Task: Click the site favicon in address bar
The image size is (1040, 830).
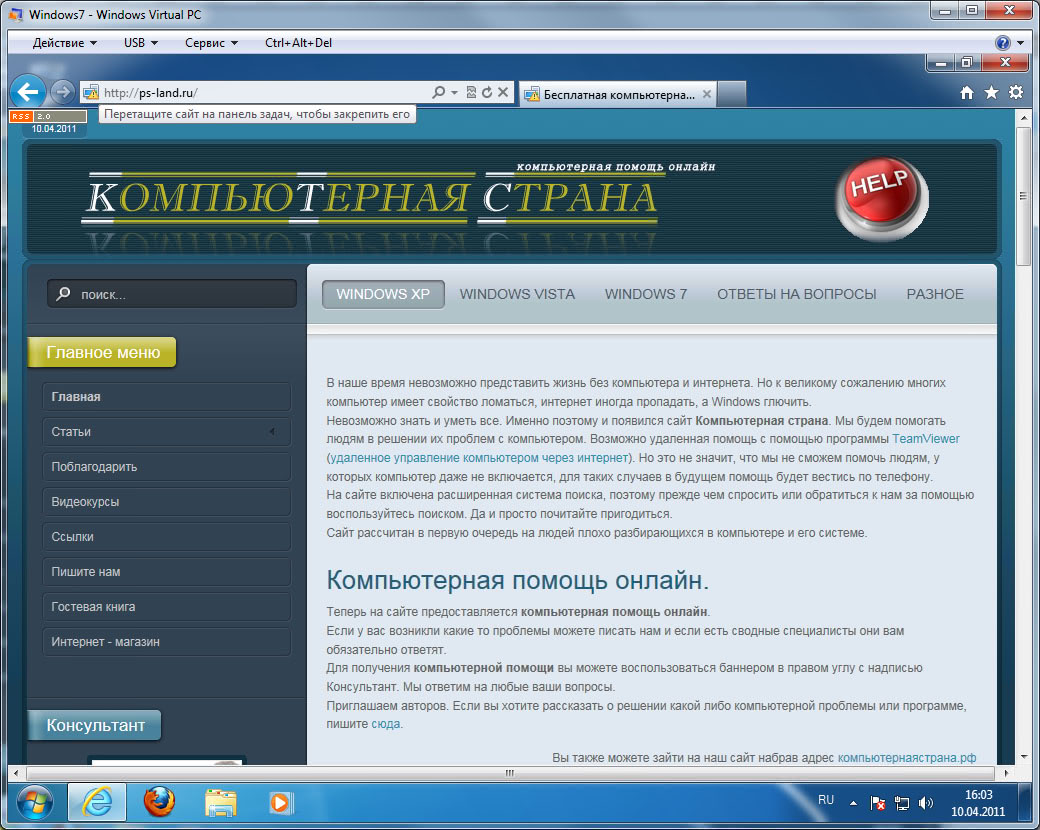Action: tap(91, 92)
